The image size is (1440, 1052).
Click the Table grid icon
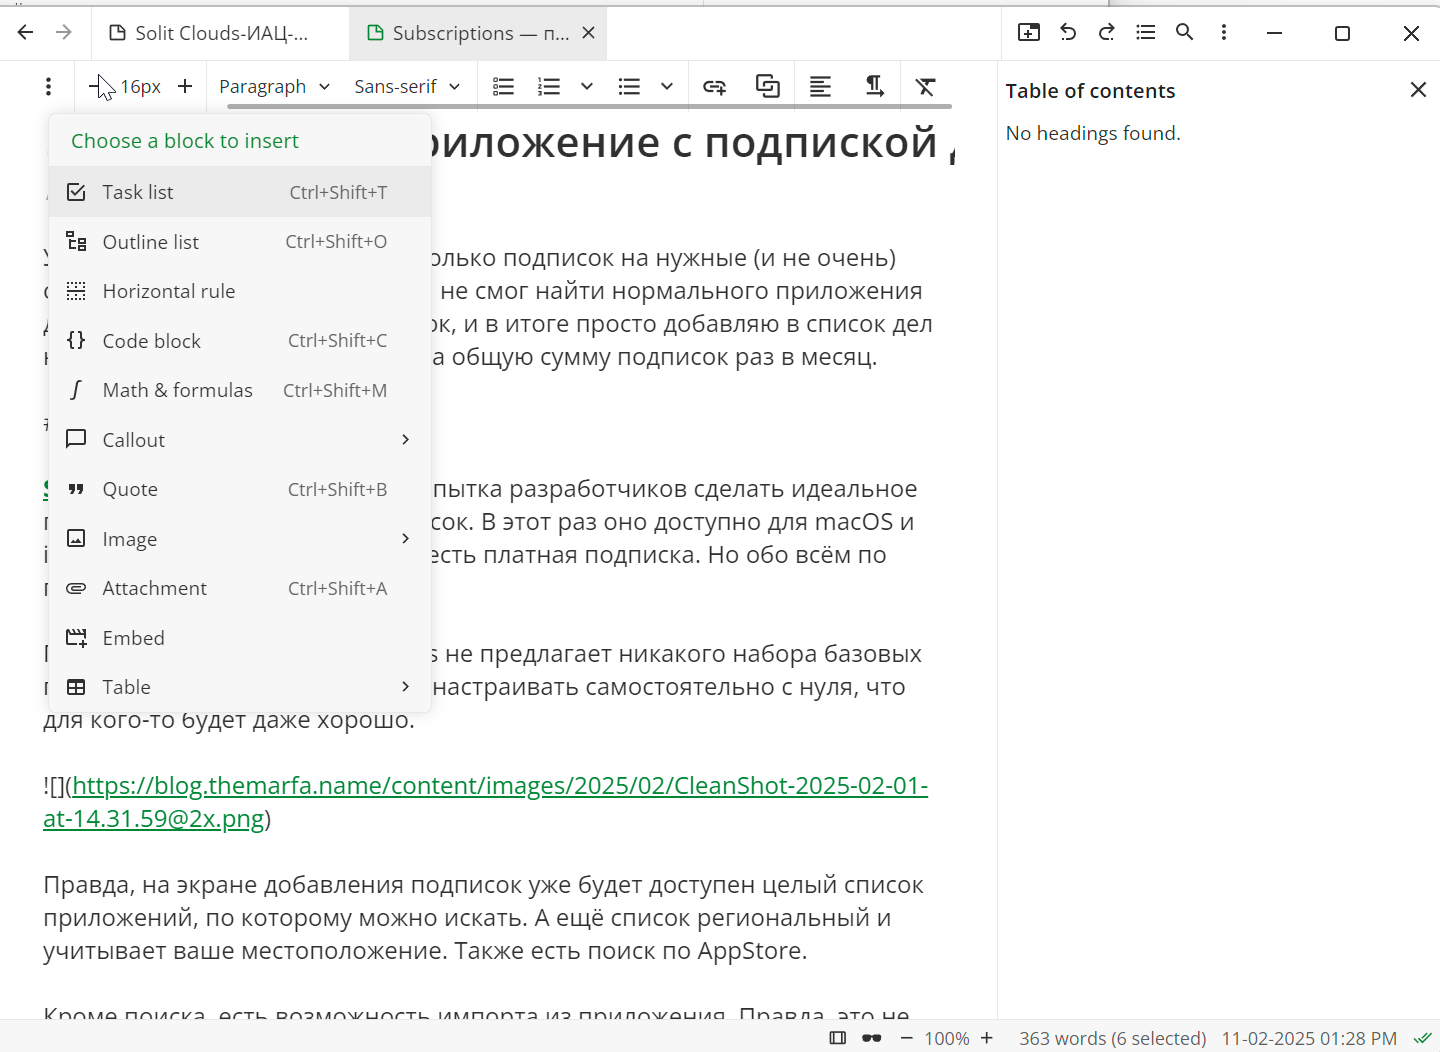coord(76,687)
